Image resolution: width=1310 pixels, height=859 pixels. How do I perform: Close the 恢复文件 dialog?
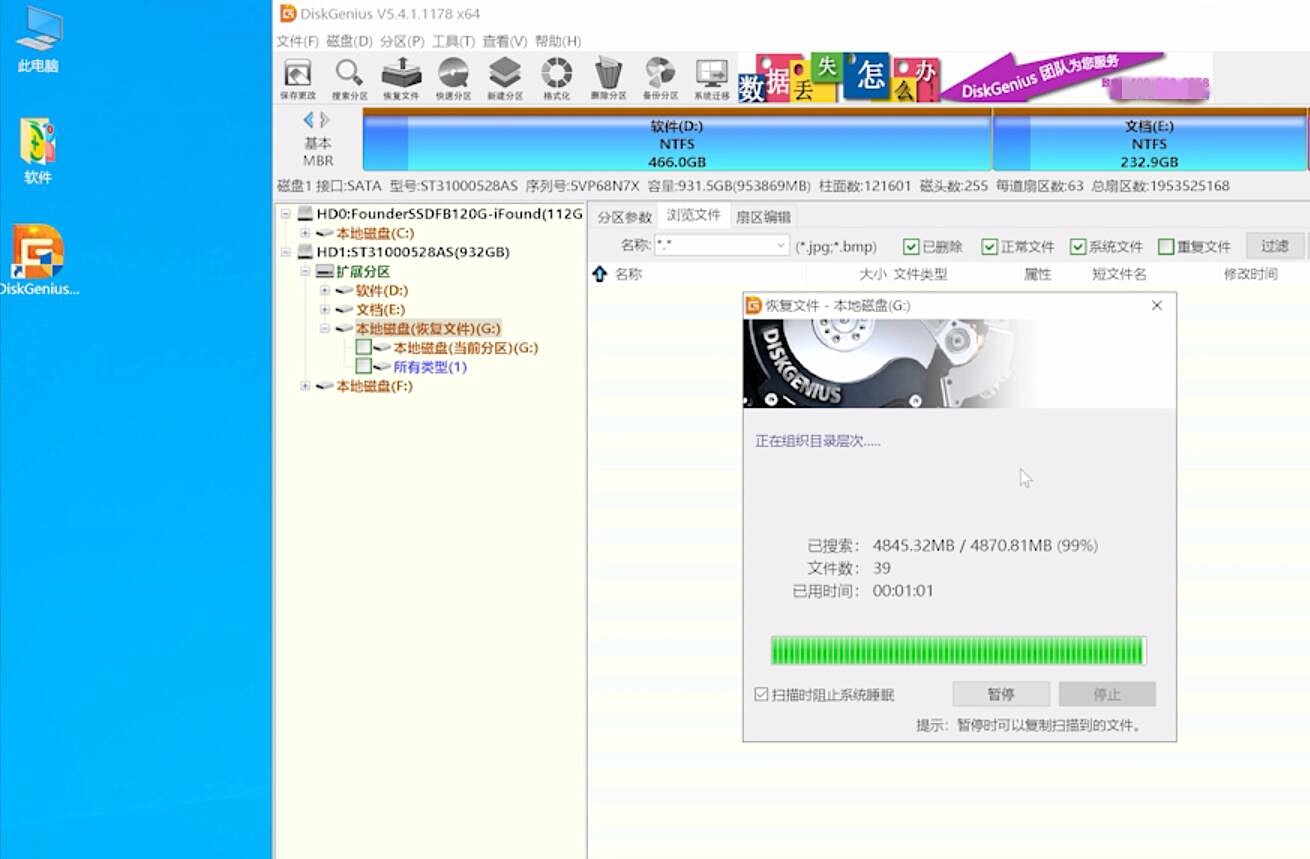click(1157, 305)
